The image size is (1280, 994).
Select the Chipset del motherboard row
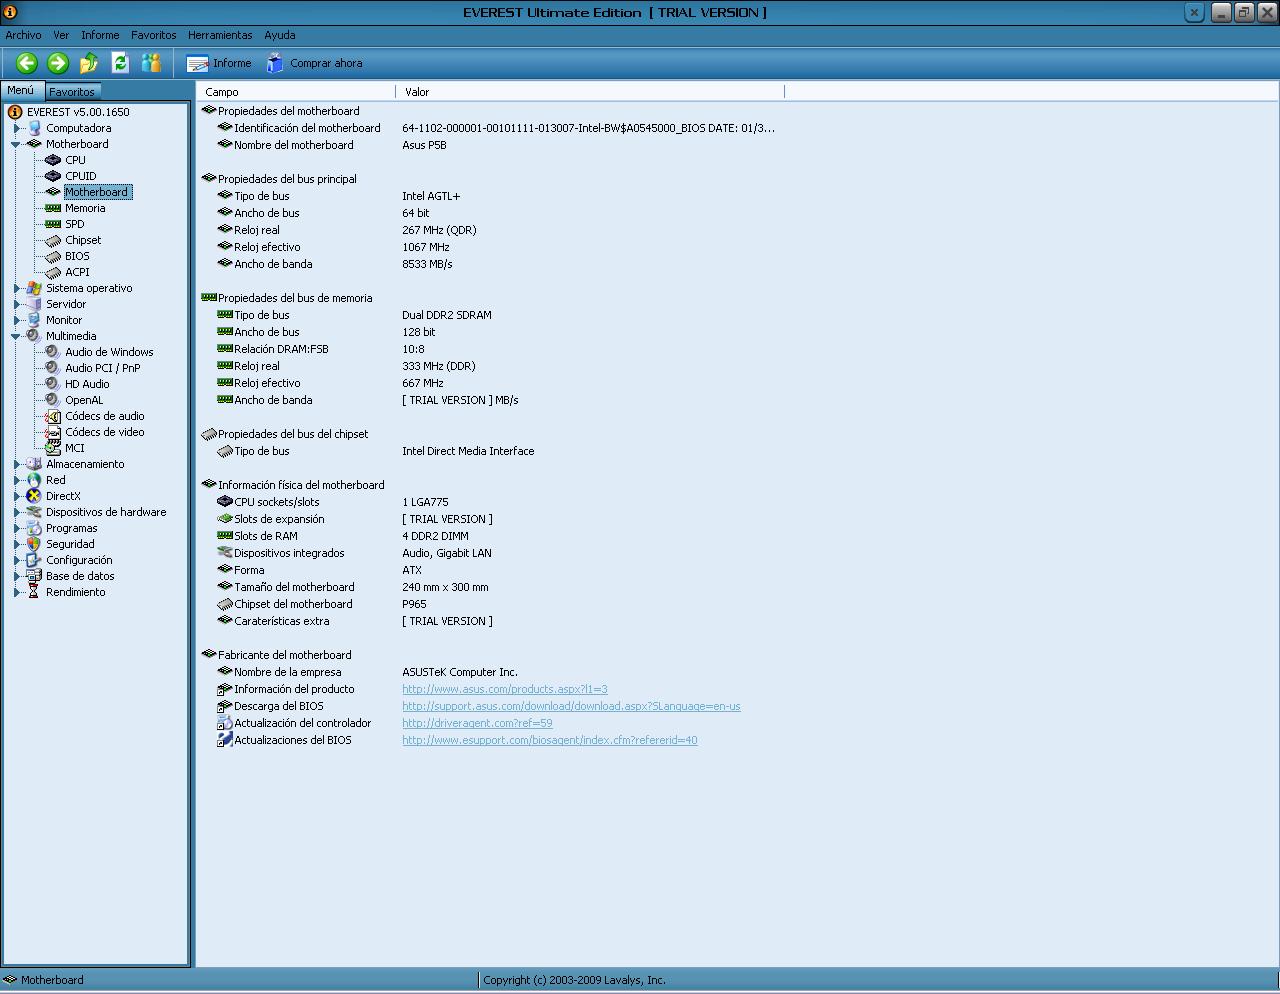pos(490,604)
